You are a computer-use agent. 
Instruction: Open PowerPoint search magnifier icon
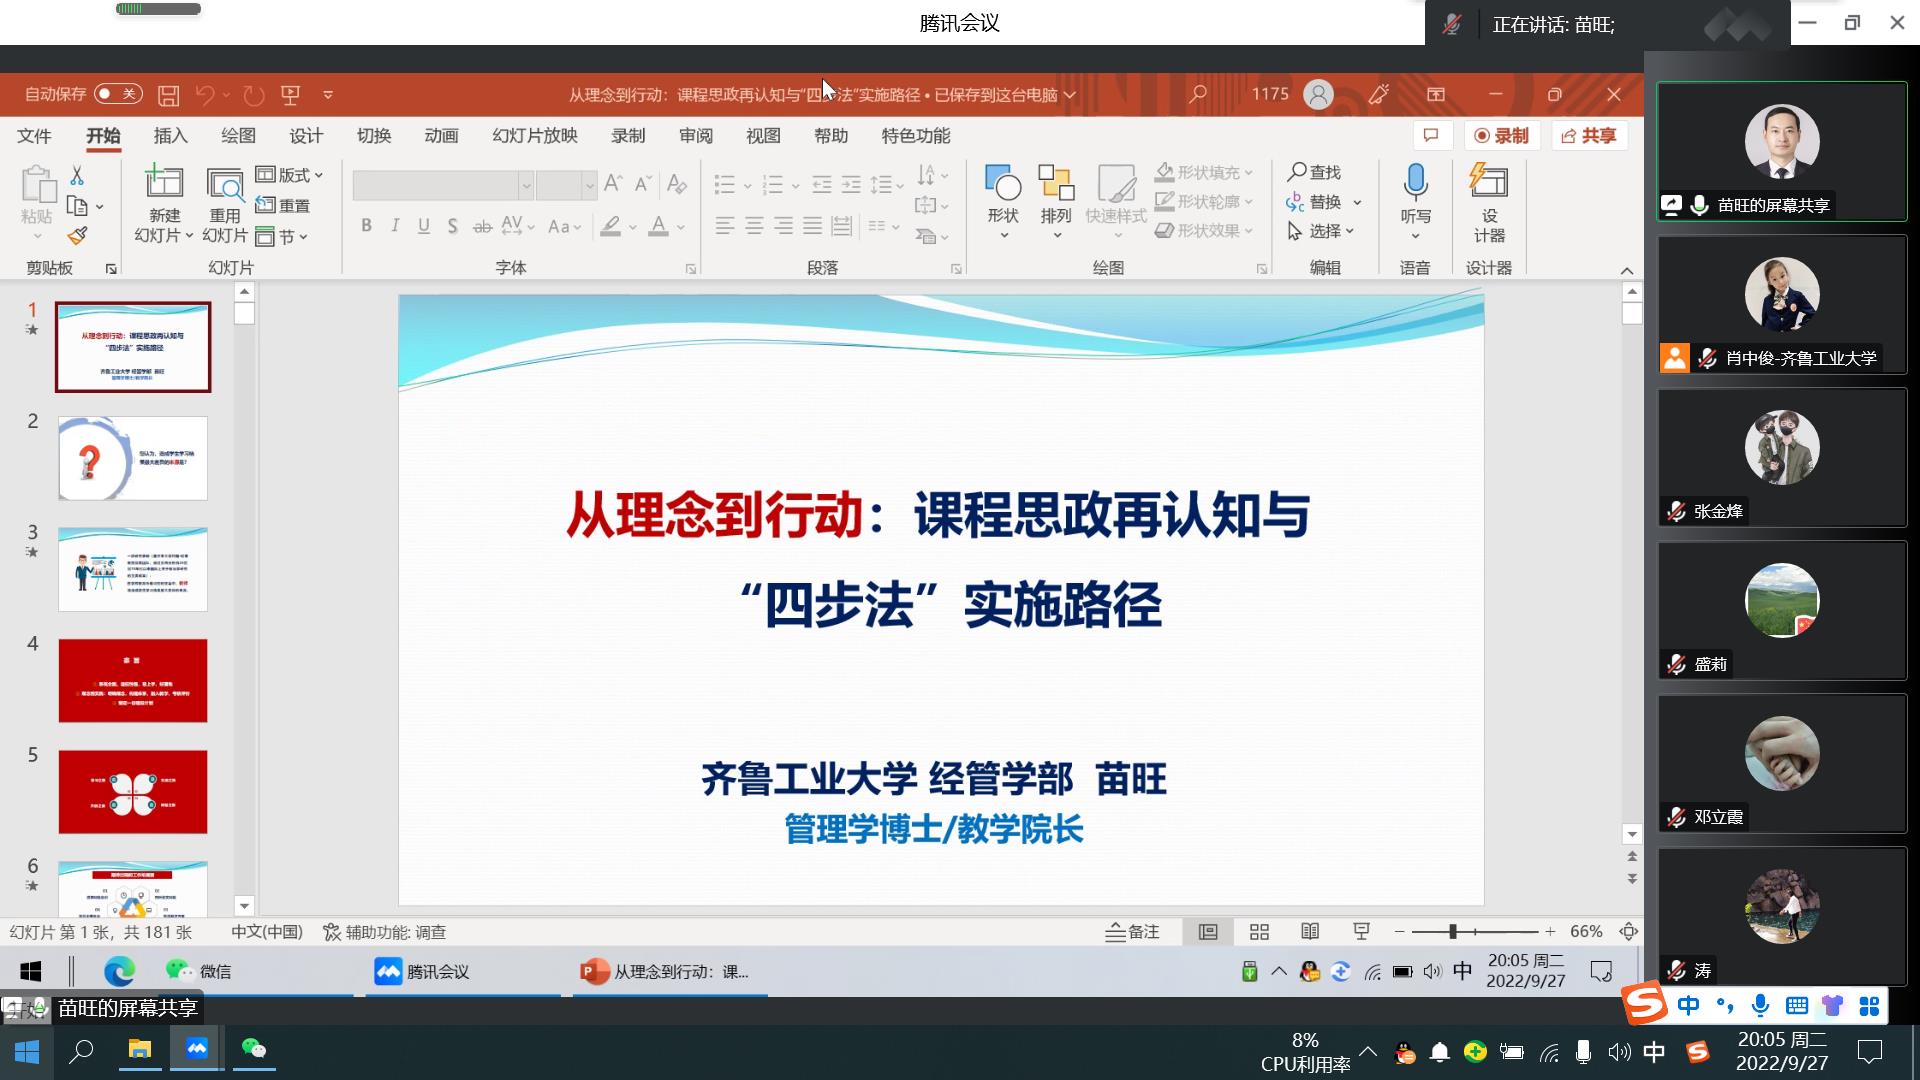click(x=1197, y=94)
